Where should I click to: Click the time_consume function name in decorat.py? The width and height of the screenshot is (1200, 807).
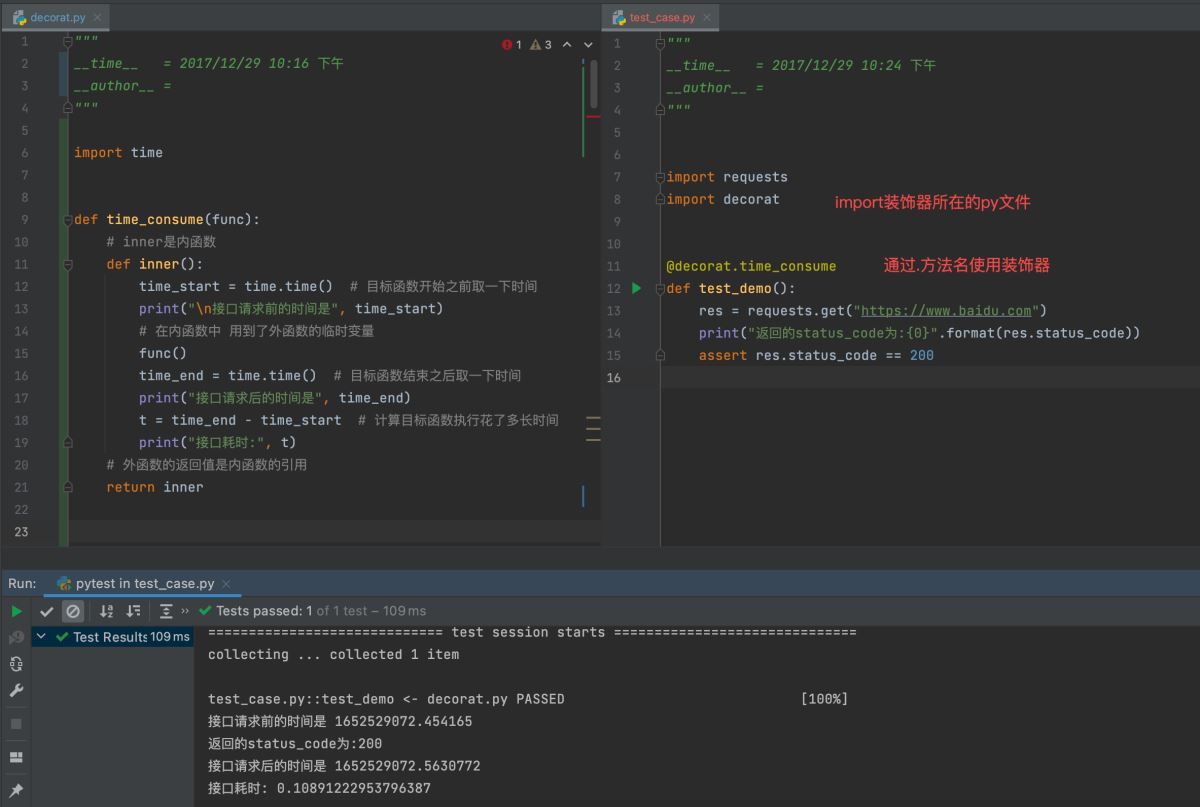point(155,219)
